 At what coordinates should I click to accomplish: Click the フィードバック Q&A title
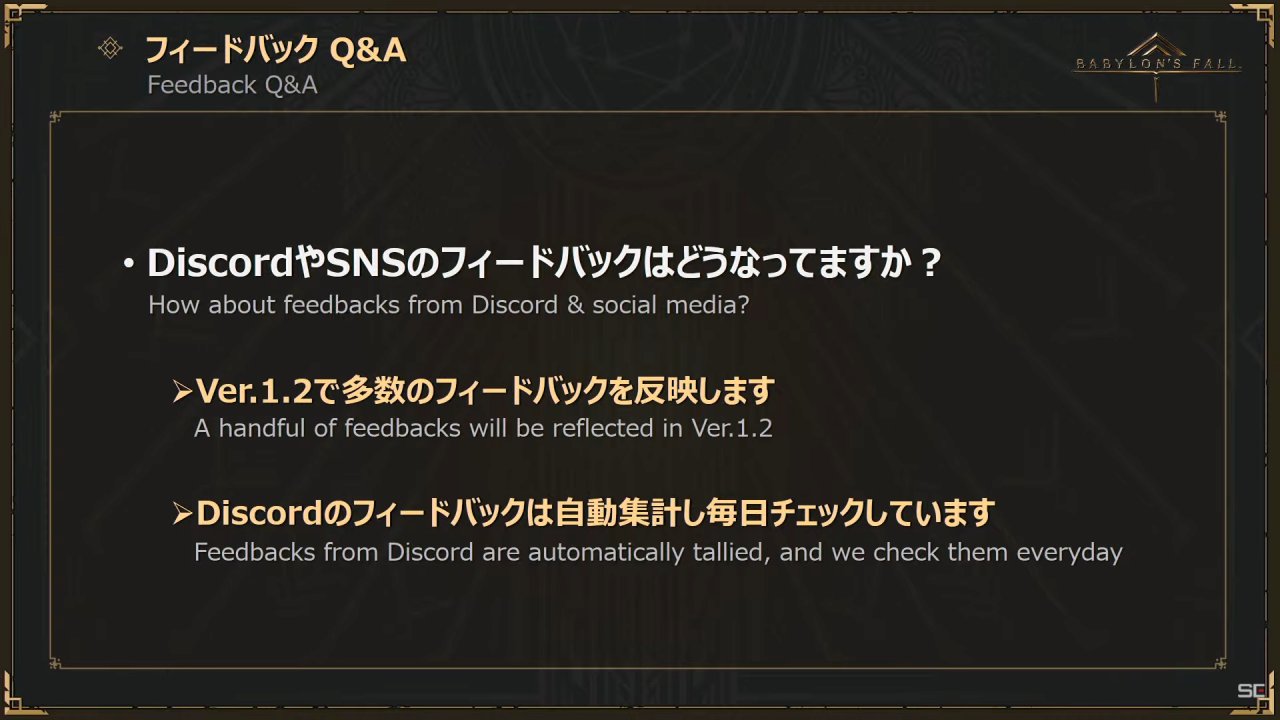276,49
